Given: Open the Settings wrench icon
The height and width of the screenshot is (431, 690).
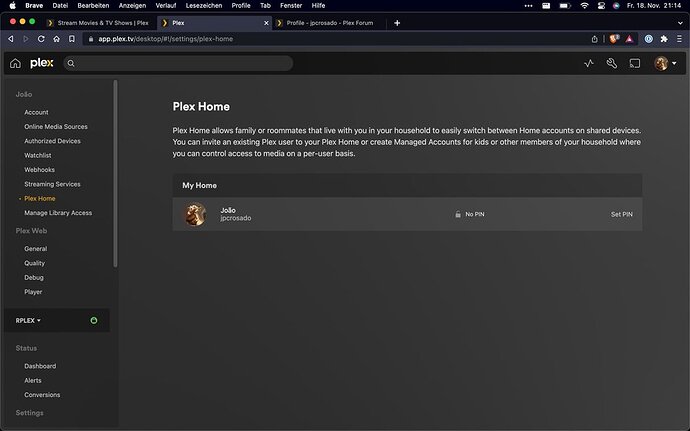Looking at the screenshot, I should [x=612, y=63].
